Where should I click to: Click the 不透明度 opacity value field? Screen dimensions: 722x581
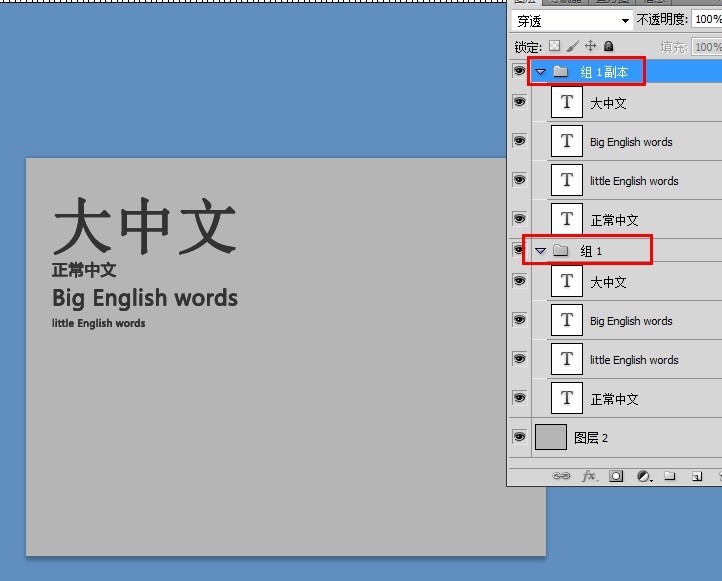(x=707, y=19)
